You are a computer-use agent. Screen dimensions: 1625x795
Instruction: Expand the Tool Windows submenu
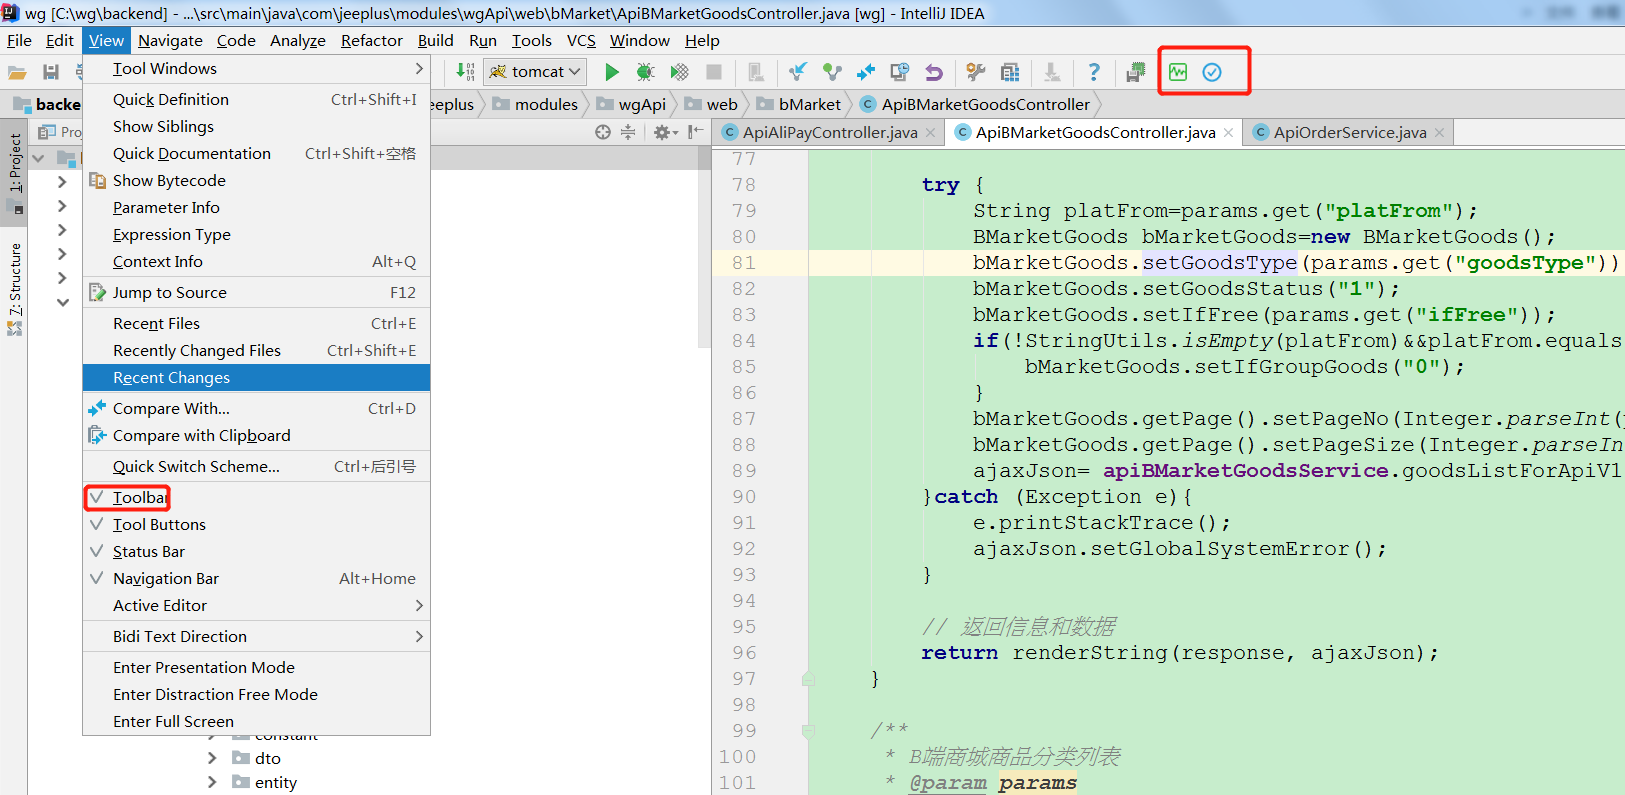[x=256, y=68]
